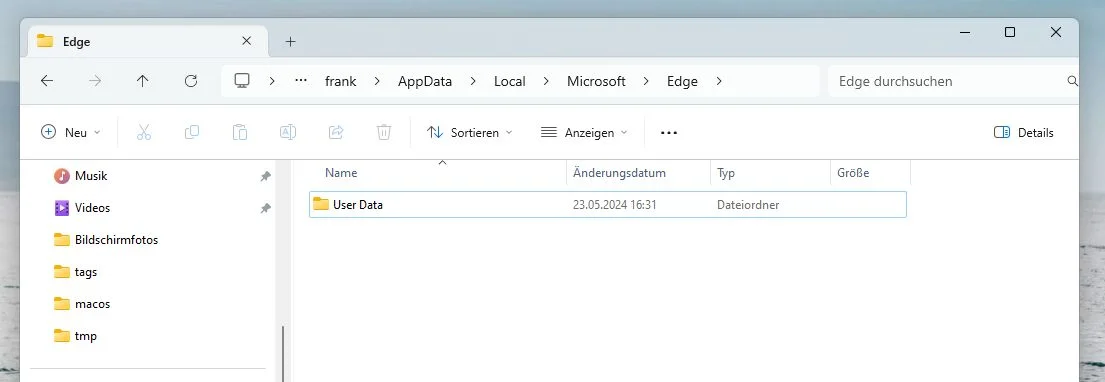
Task: Unpin Musik using its pin icon
Action: [x=265, y=176]
